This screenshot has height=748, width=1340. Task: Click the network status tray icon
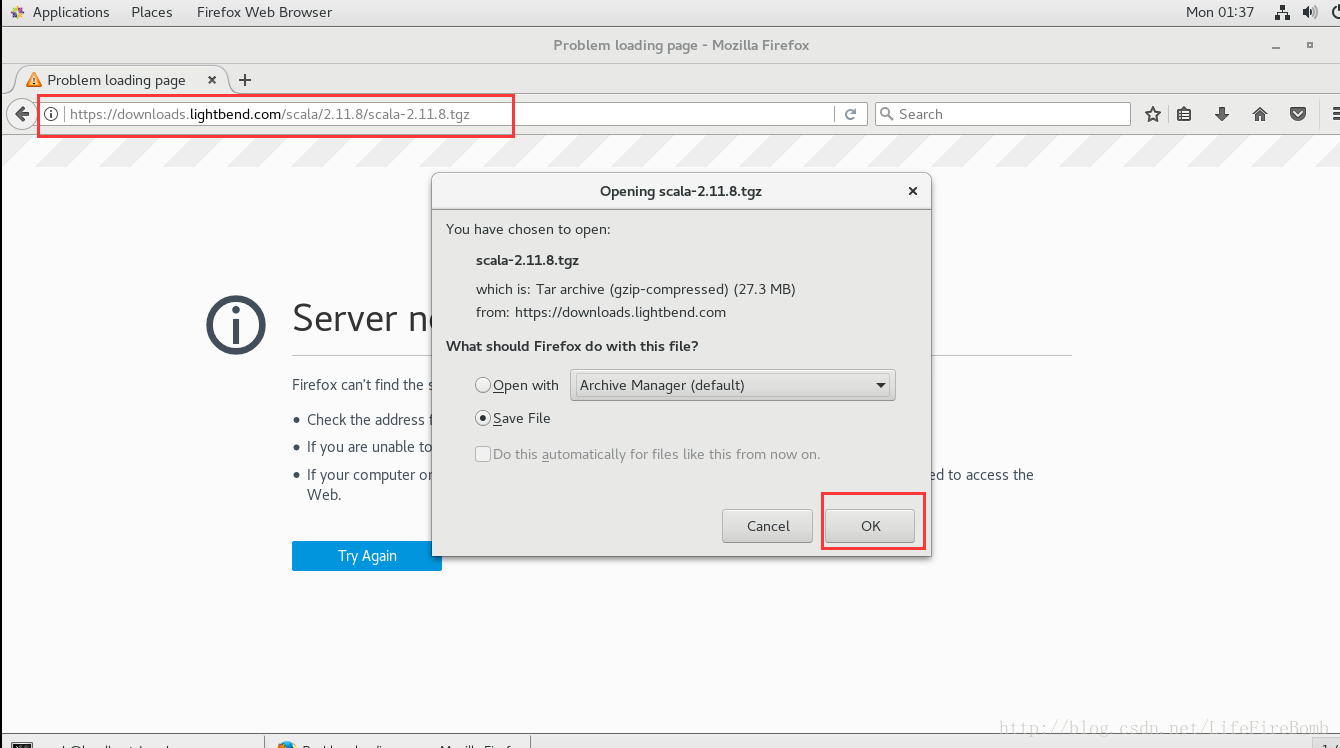tap(1283, 12)
